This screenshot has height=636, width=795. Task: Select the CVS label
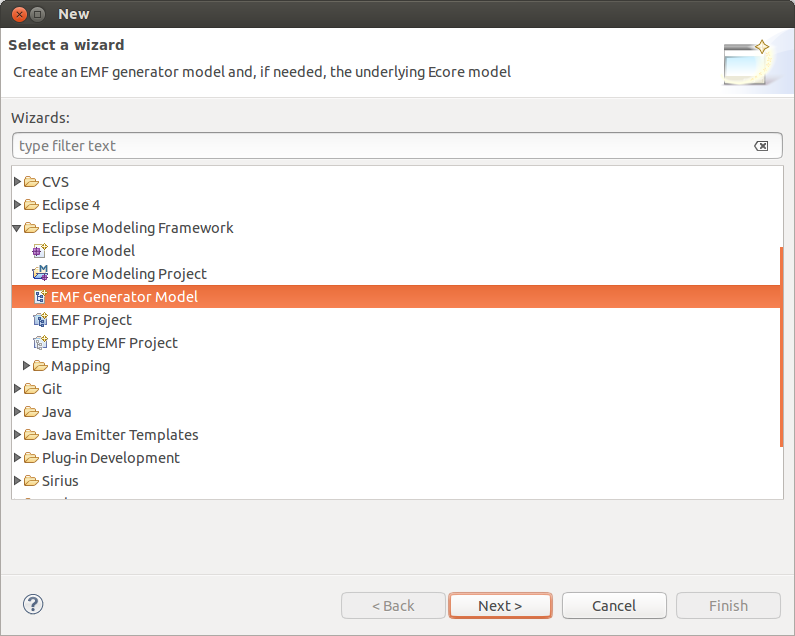click(x=55, y=182)
